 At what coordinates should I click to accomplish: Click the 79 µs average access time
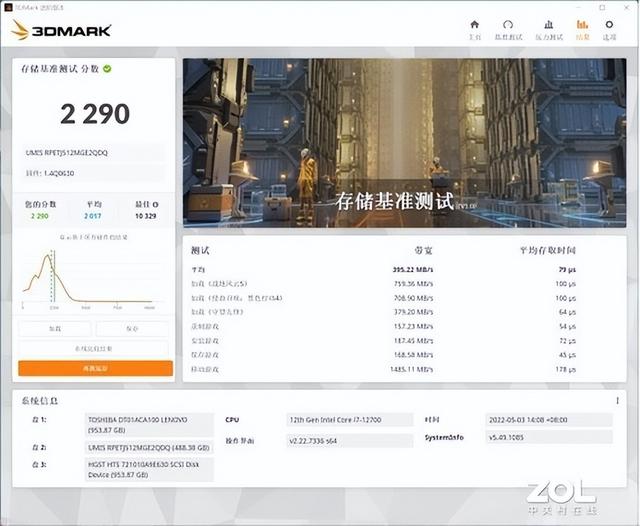[x=567, y=270]
